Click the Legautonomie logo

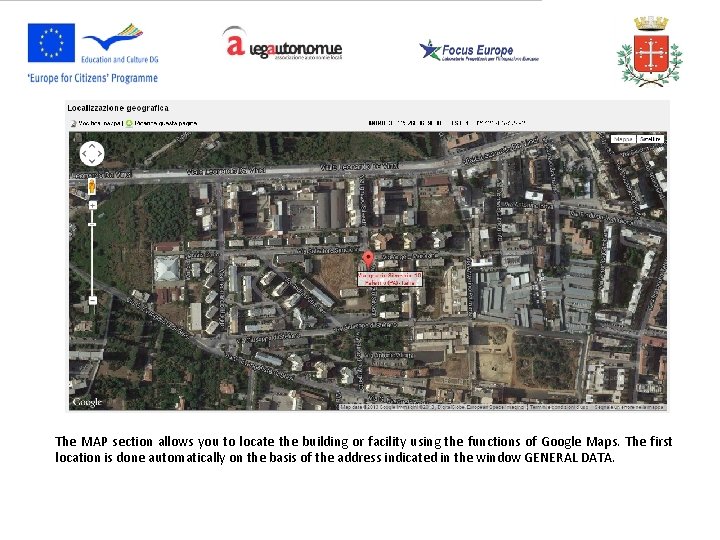pos(283,44)
